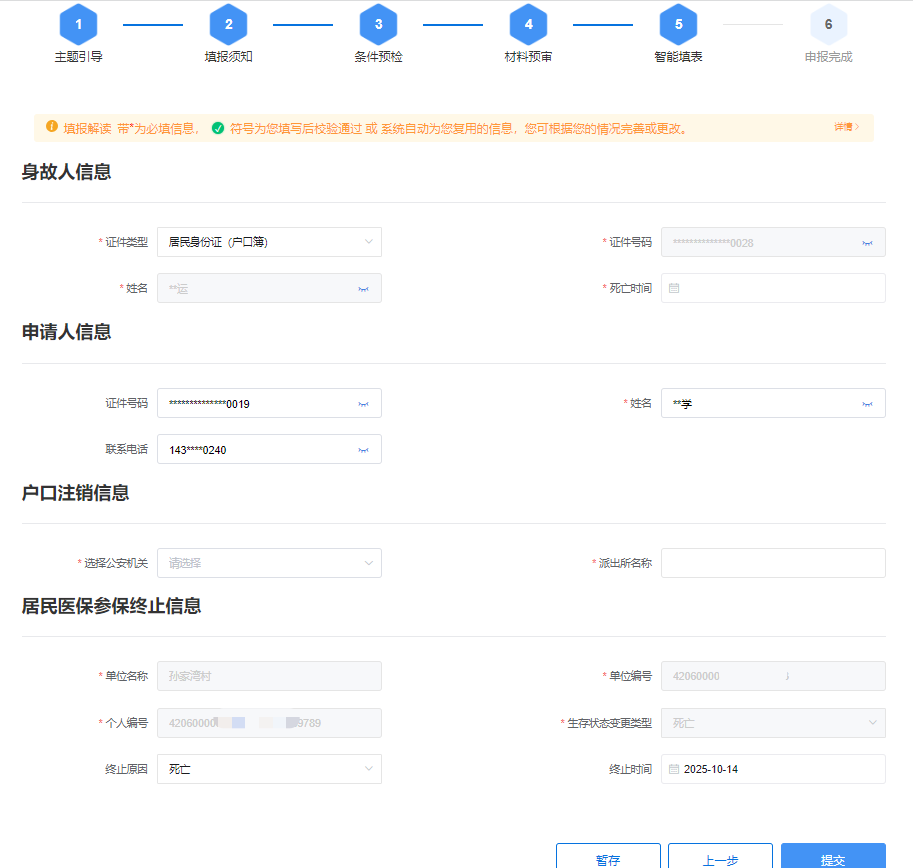Jump to step 3 条件预检
913x868 pixels.
(379, 25)
